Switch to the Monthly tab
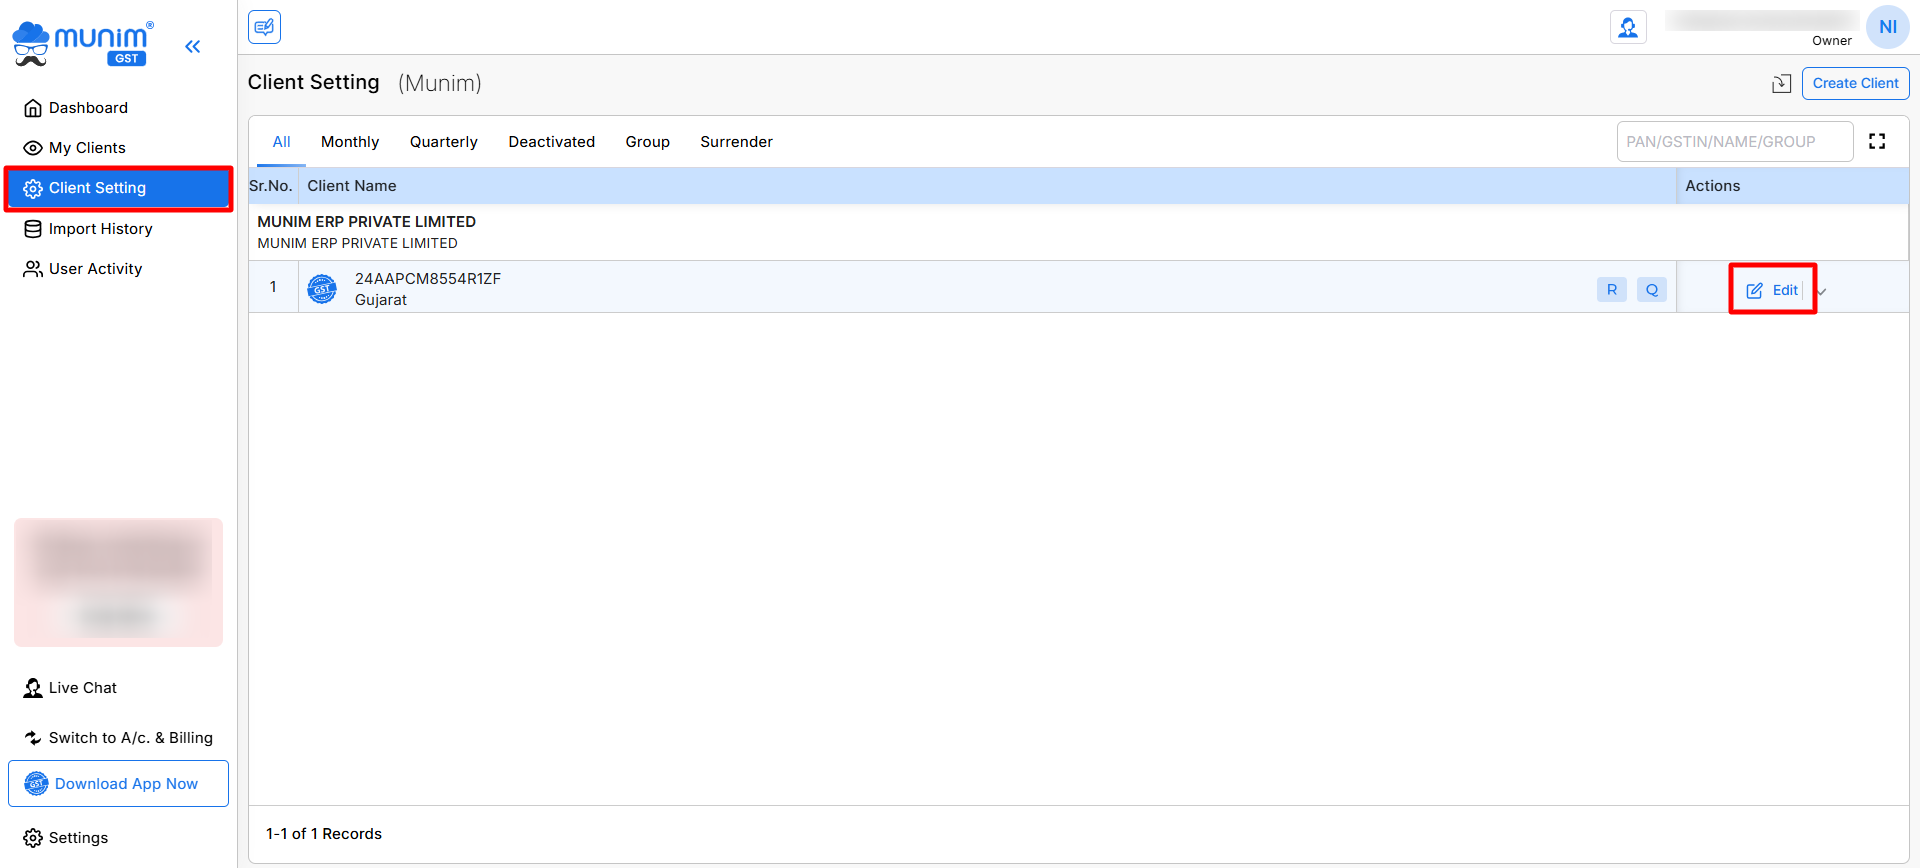The height and width of the screenshot is (868, 1920). (x=350, y=142)
